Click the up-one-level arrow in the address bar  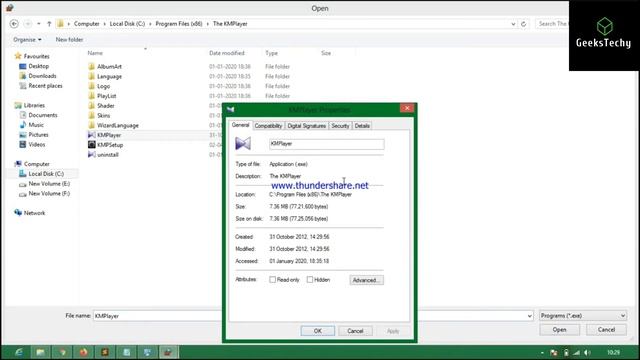tap(49, 24)
